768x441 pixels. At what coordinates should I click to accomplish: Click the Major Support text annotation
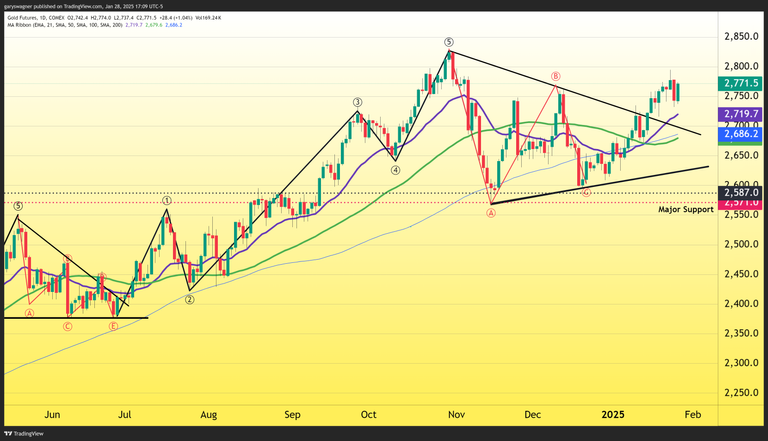(685, 210)
